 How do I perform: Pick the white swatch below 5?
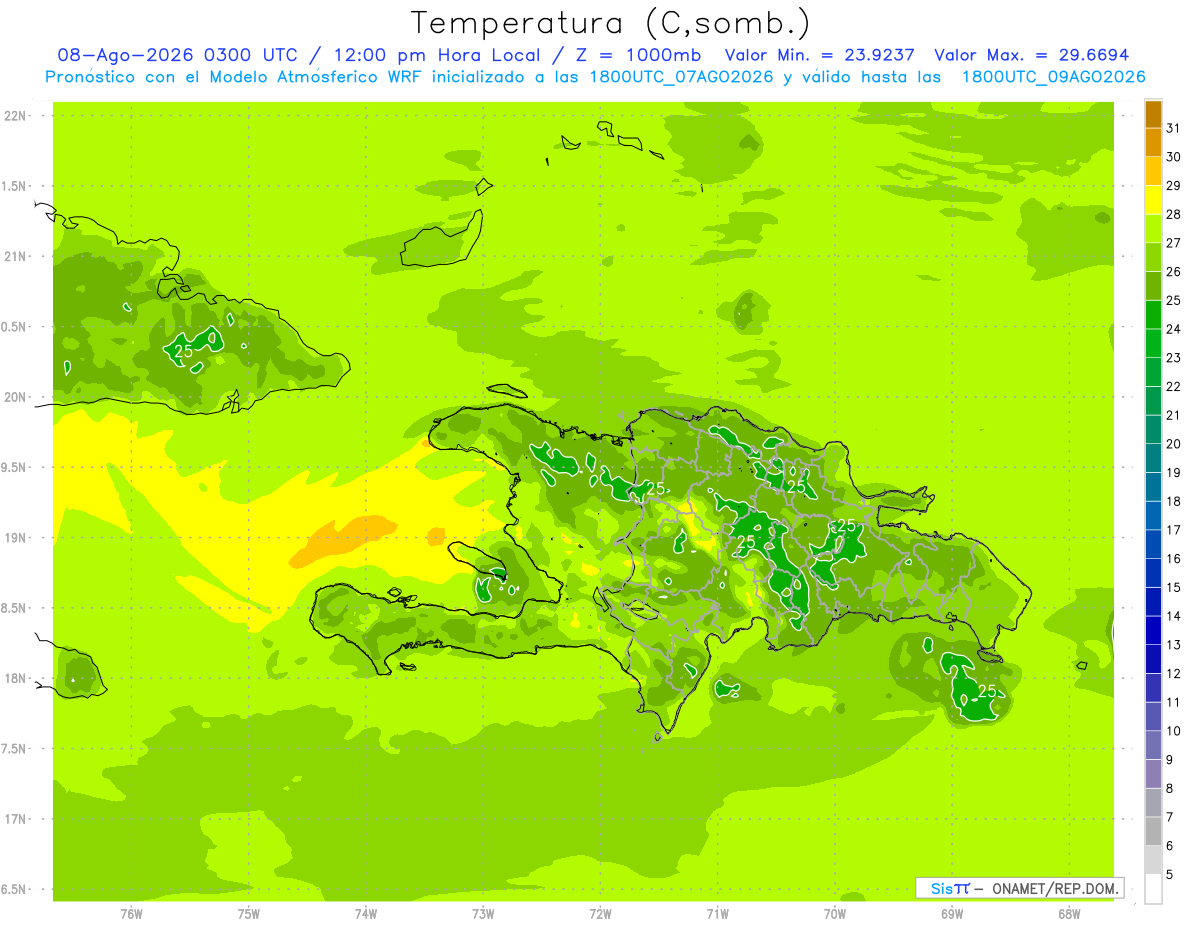[1153, 888]
